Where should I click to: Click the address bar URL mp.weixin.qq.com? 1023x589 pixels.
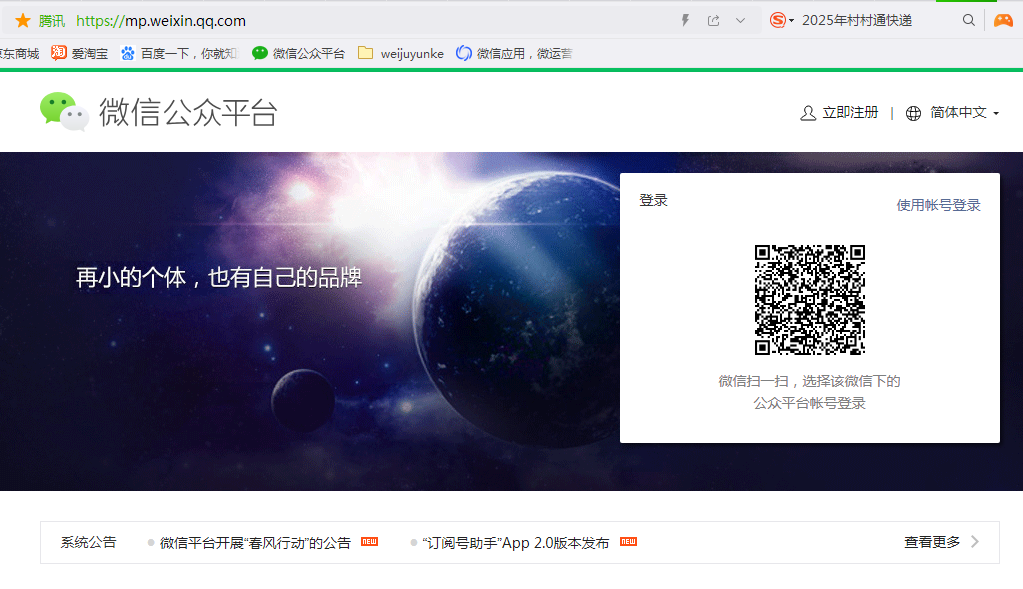coord(161,21)
